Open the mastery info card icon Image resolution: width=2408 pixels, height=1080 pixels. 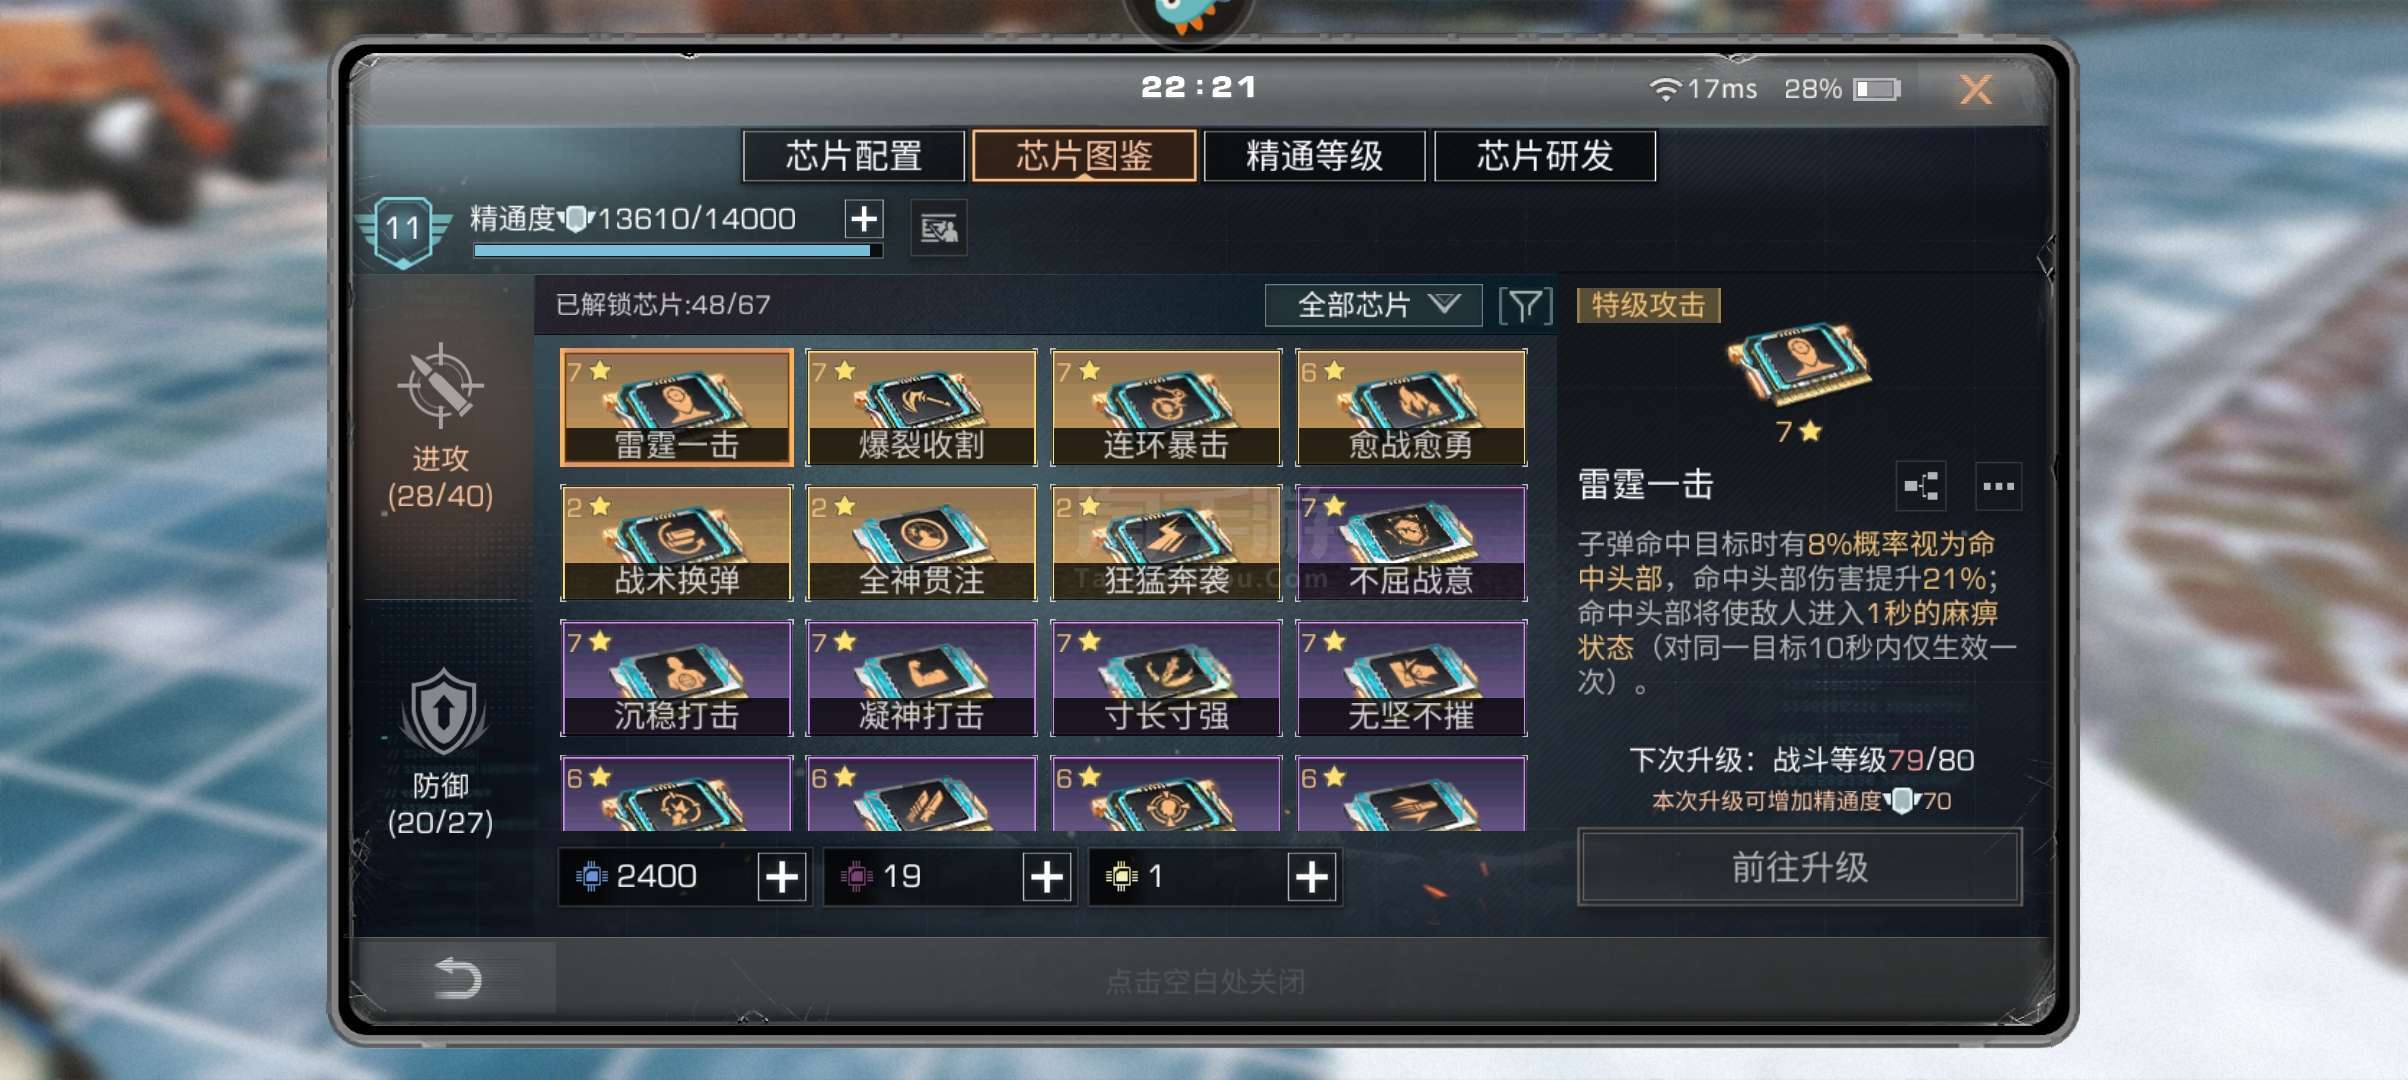(x=938, y=229)
